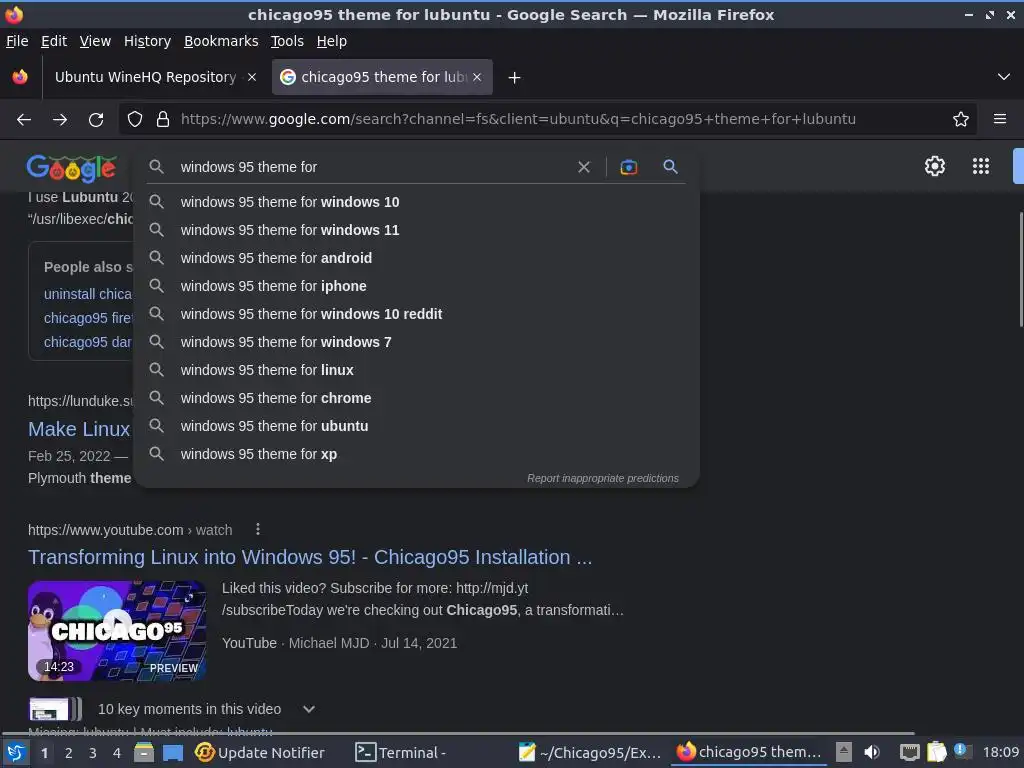Image resolution: width=1024 pixels, height=768 pixels.
Task: Open the View menu
Action: click(x=95, y=41)
